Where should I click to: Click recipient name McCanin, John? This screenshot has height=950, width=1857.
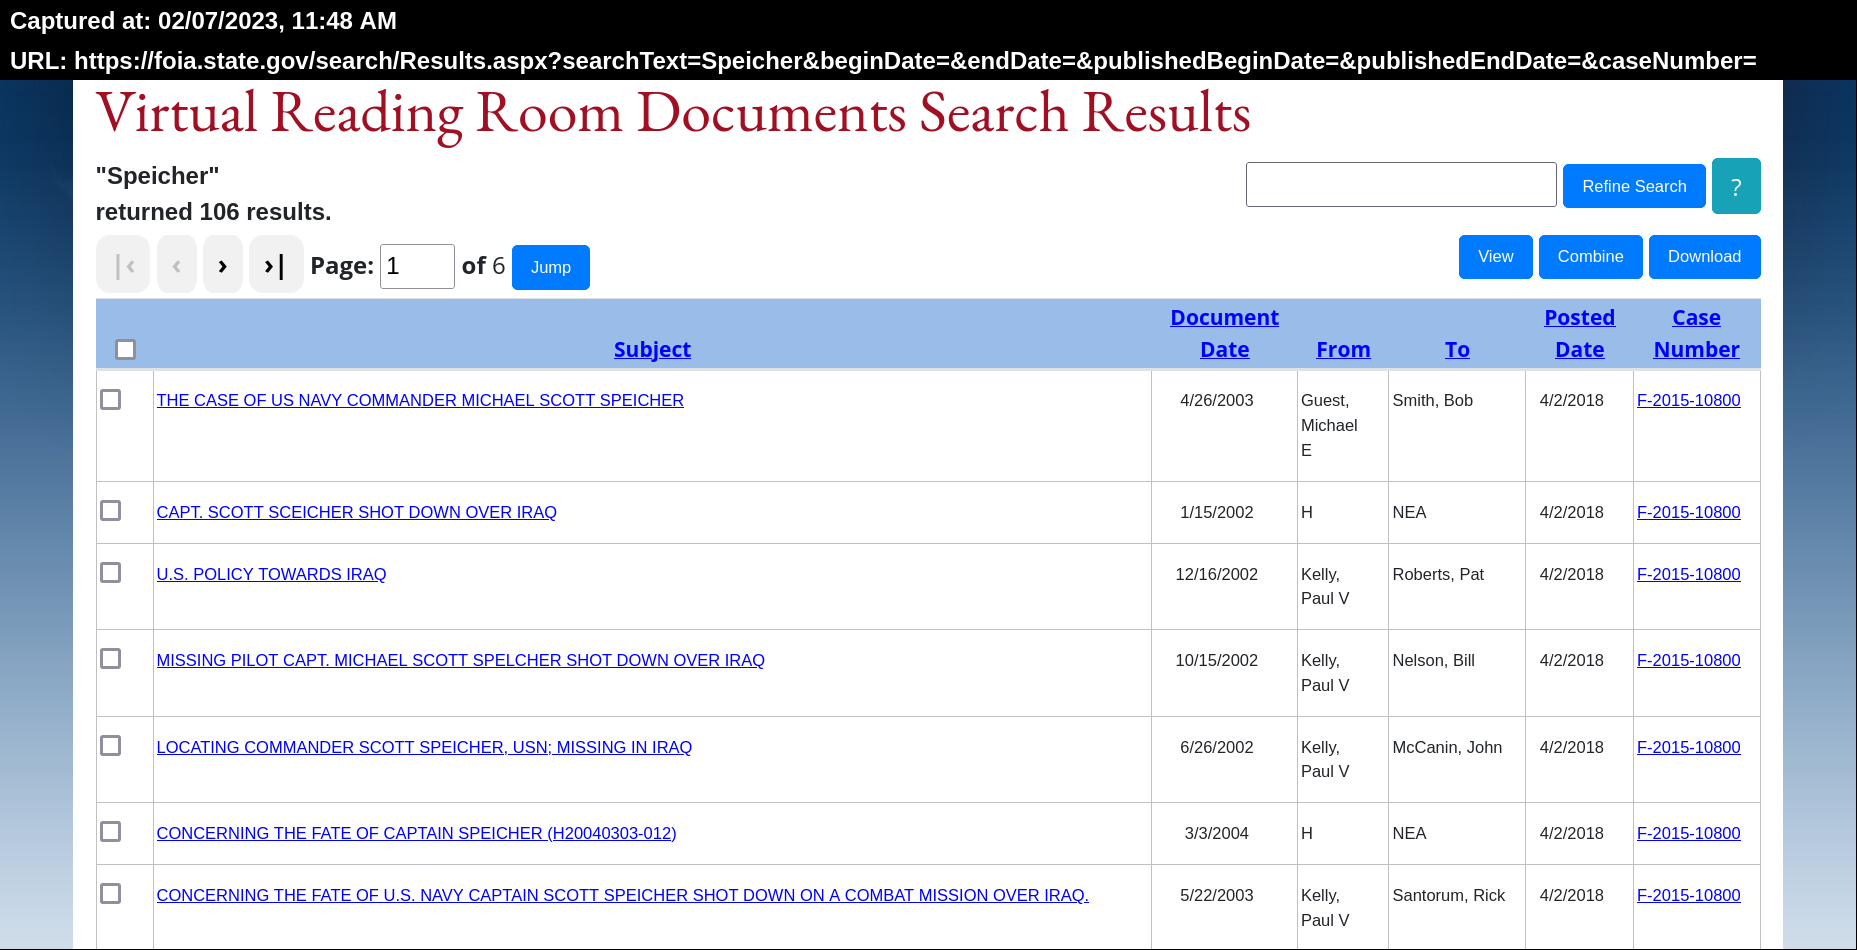click(x=1447, y=747)
